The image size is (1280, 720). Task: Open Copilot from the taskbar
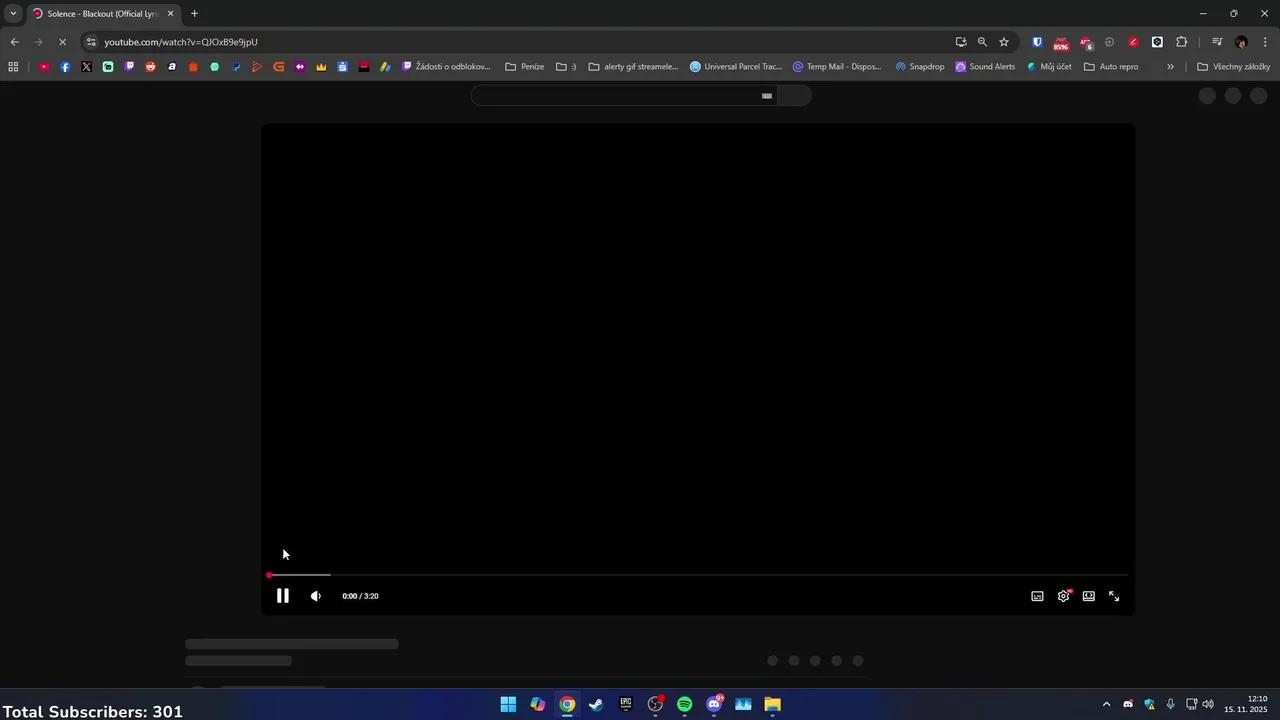538,704
